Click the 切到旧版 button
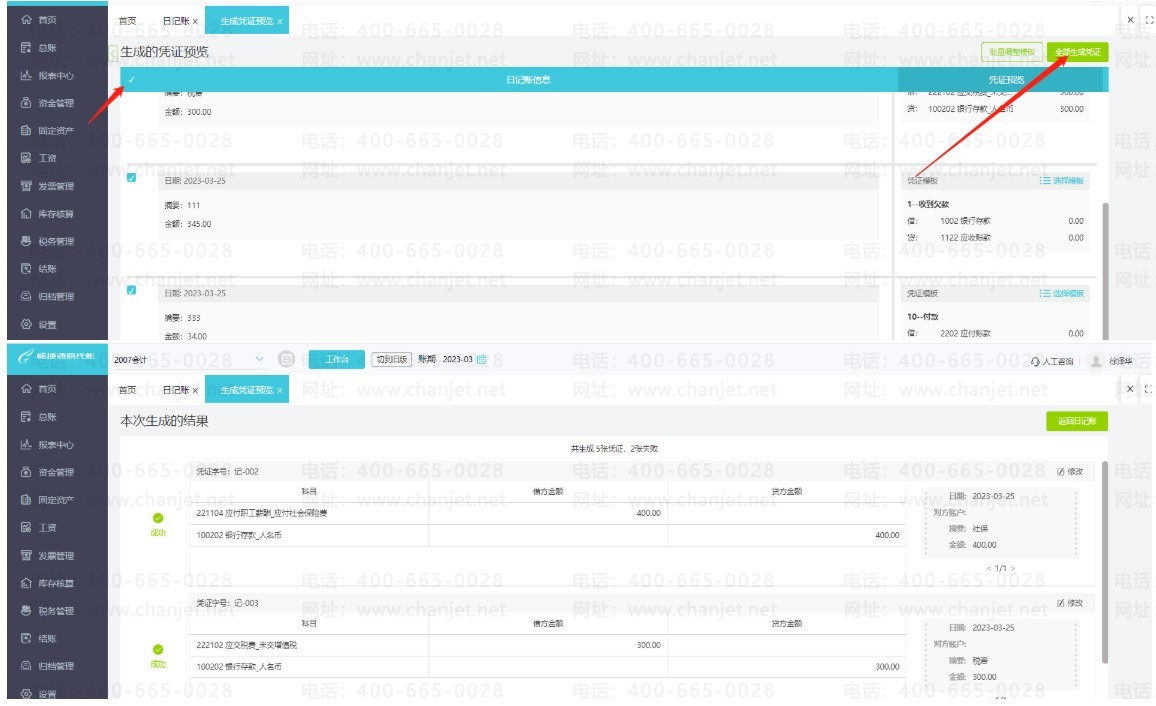Image resolution: width=1156 pixels, height=706 pixels. 391,360
